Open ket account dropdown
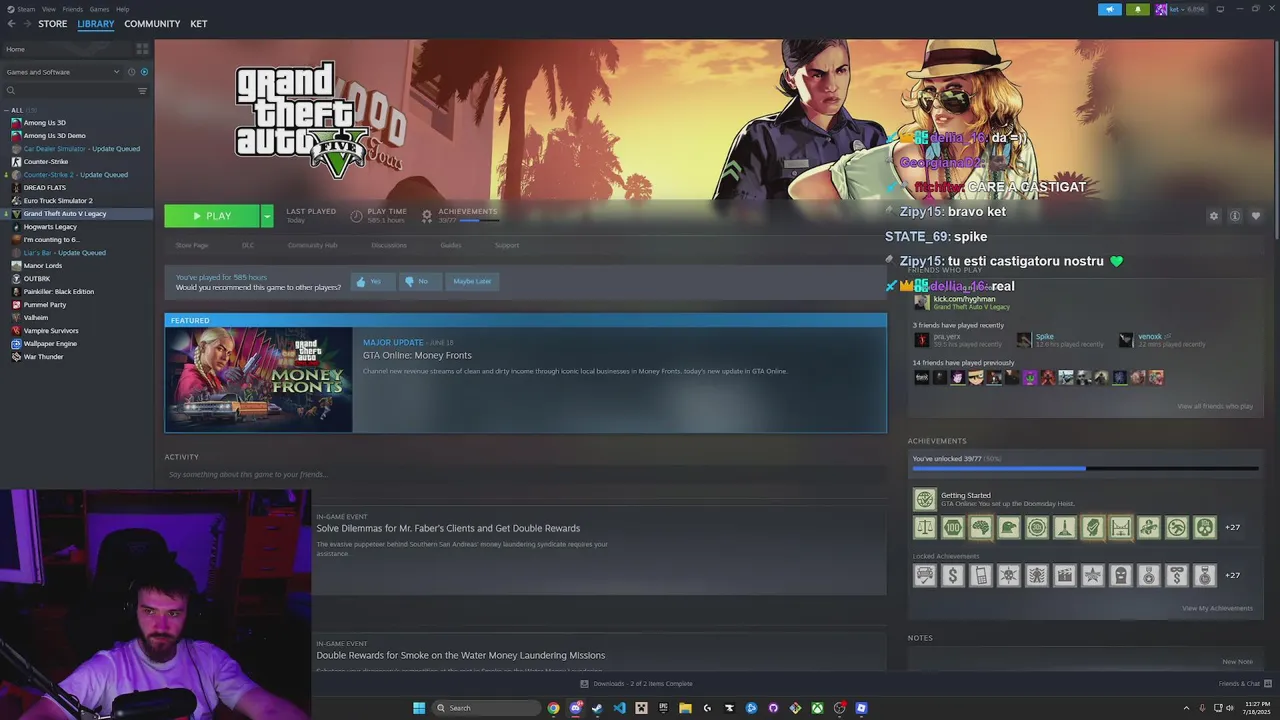This screenshot has height=720, width=1280. coord(1181,9)
